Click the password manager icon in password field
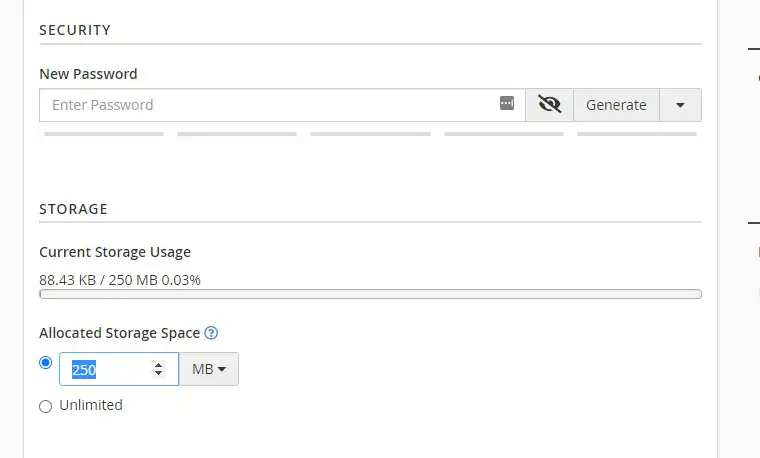 (x=507, y=103)
